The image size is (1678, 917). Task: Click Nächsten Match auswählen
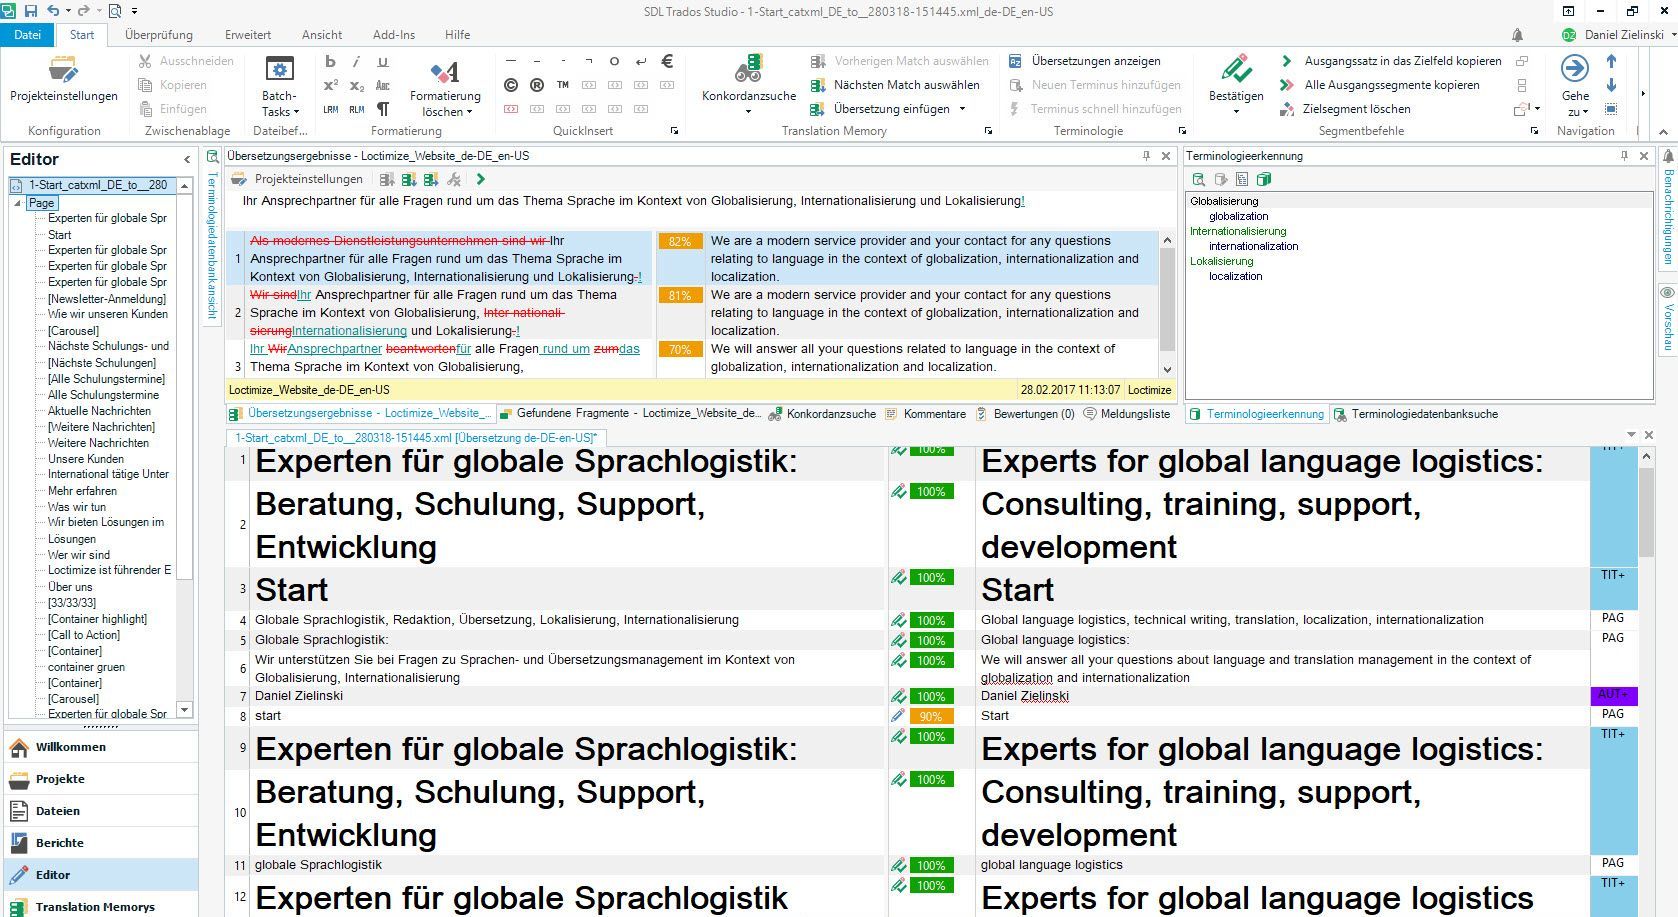[895, 85]
